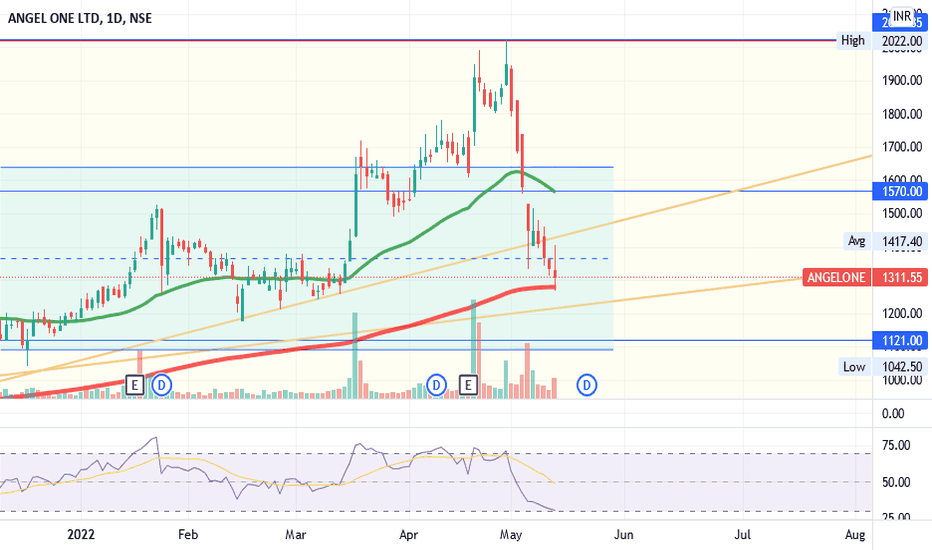Click the 1311.55 last price label
932x550 pixels.
tap(900, 277)
